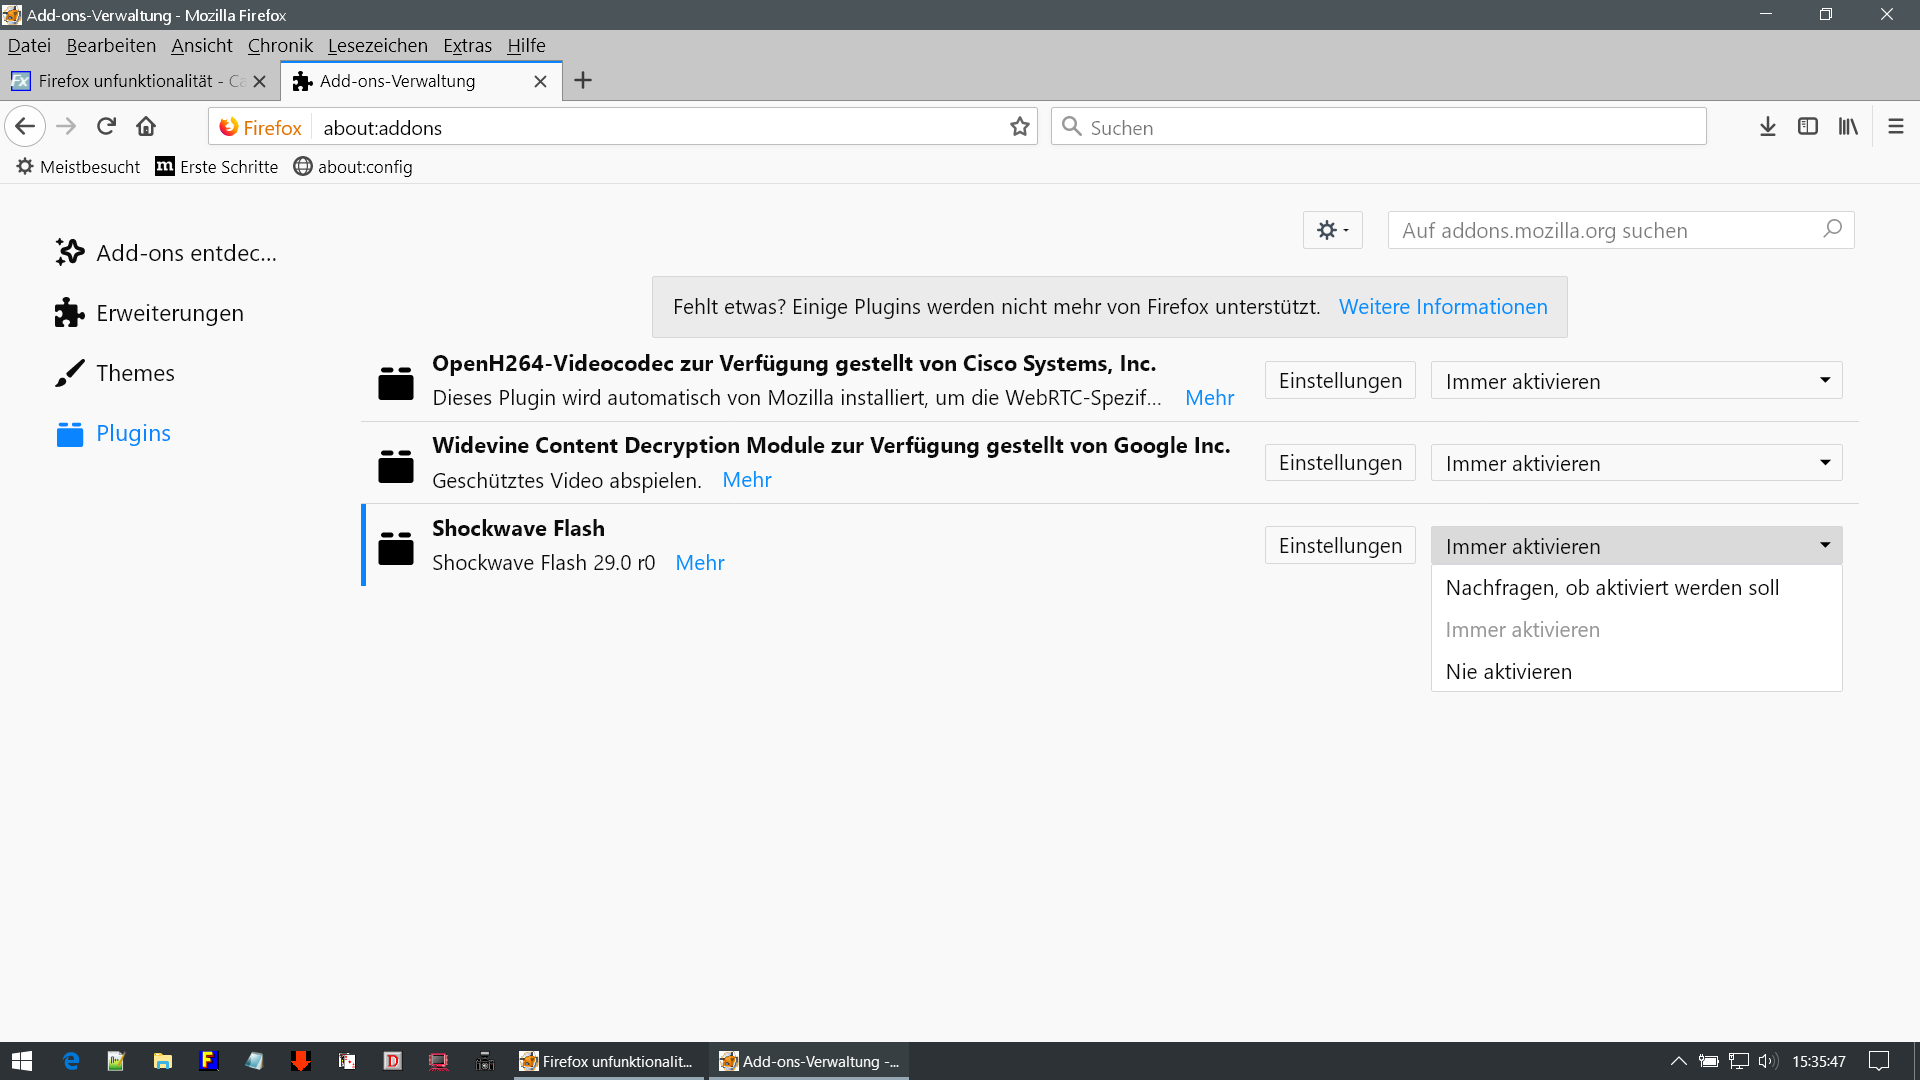Click Shockwave Flash Einstellungen button
The height and width of the screenshot is (1080, 1920).
click(x=1339, y=546)
